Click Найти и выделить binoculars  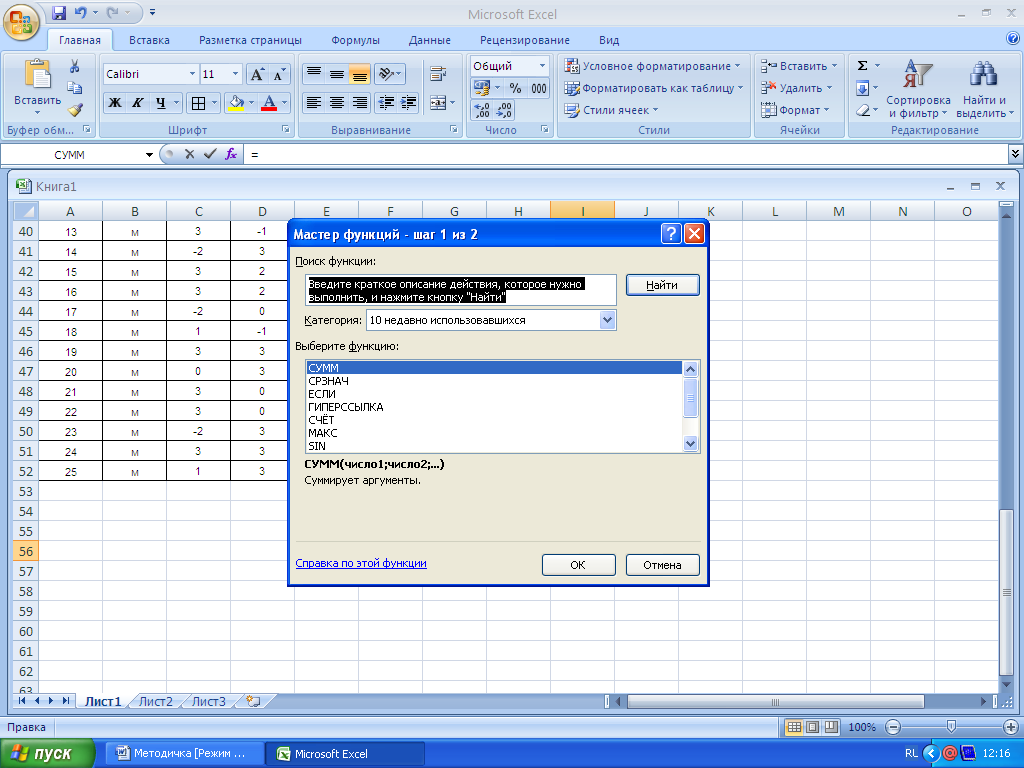[983, 74]
